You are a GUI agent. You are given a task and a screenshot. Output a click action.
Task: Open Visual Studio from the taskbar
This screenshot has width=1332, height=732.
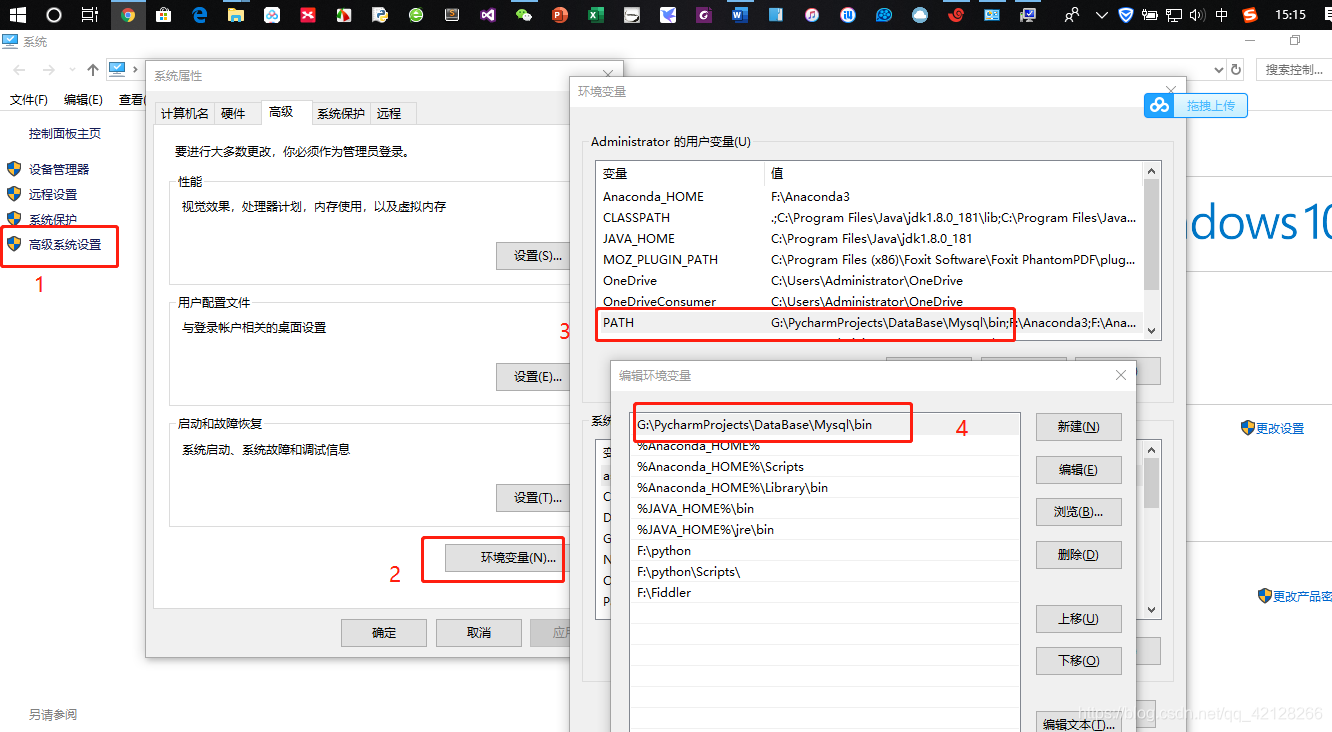tap(486, 15)
